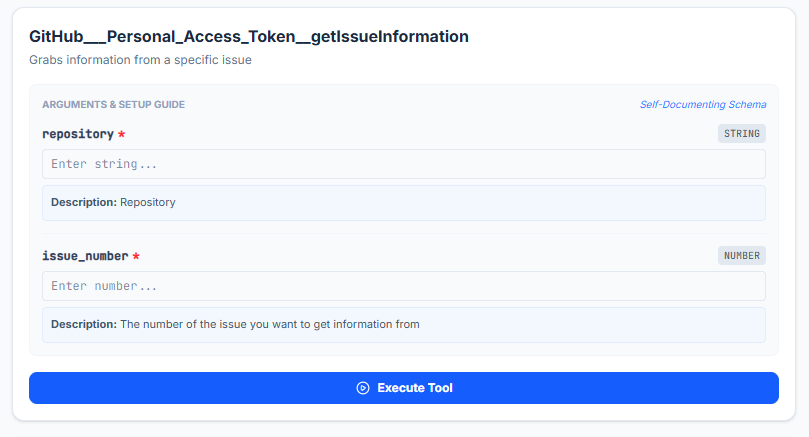Click the 'Enter number...' placeholder text
The image size is (809, 437).
point(104,286)
